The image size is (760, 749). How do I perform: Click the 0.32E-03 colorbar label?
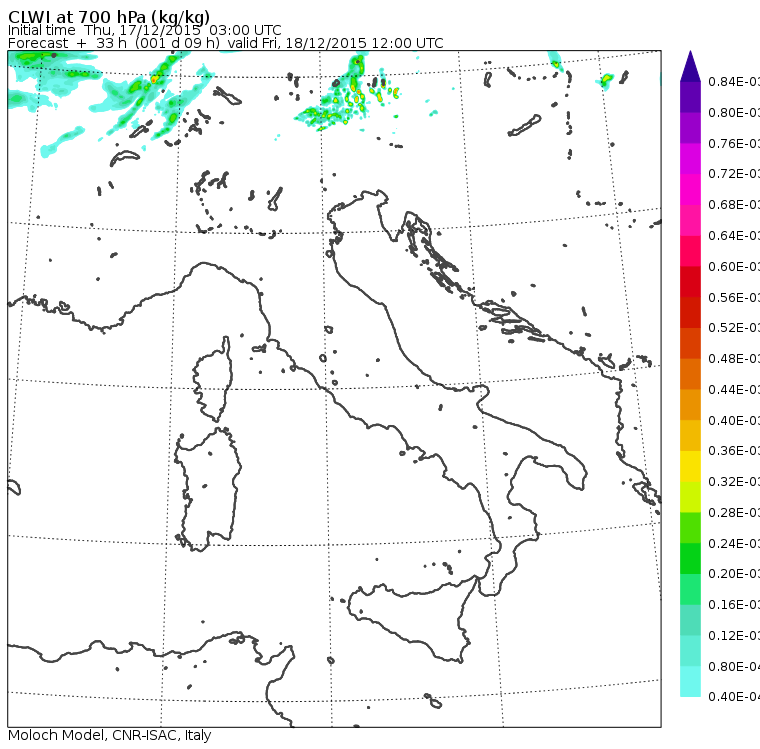pyautogui.click(x=734, y=482)
